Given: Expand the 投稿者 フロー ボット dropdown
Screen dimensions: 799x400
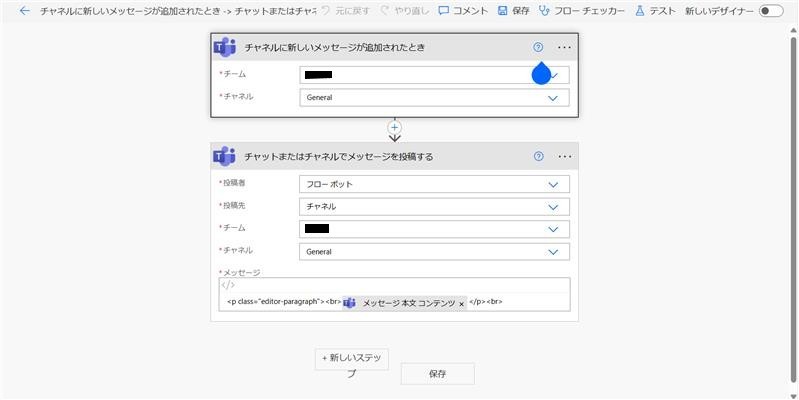Looking at the screenshot, I should pyautogui.click(x=434, y=184).
